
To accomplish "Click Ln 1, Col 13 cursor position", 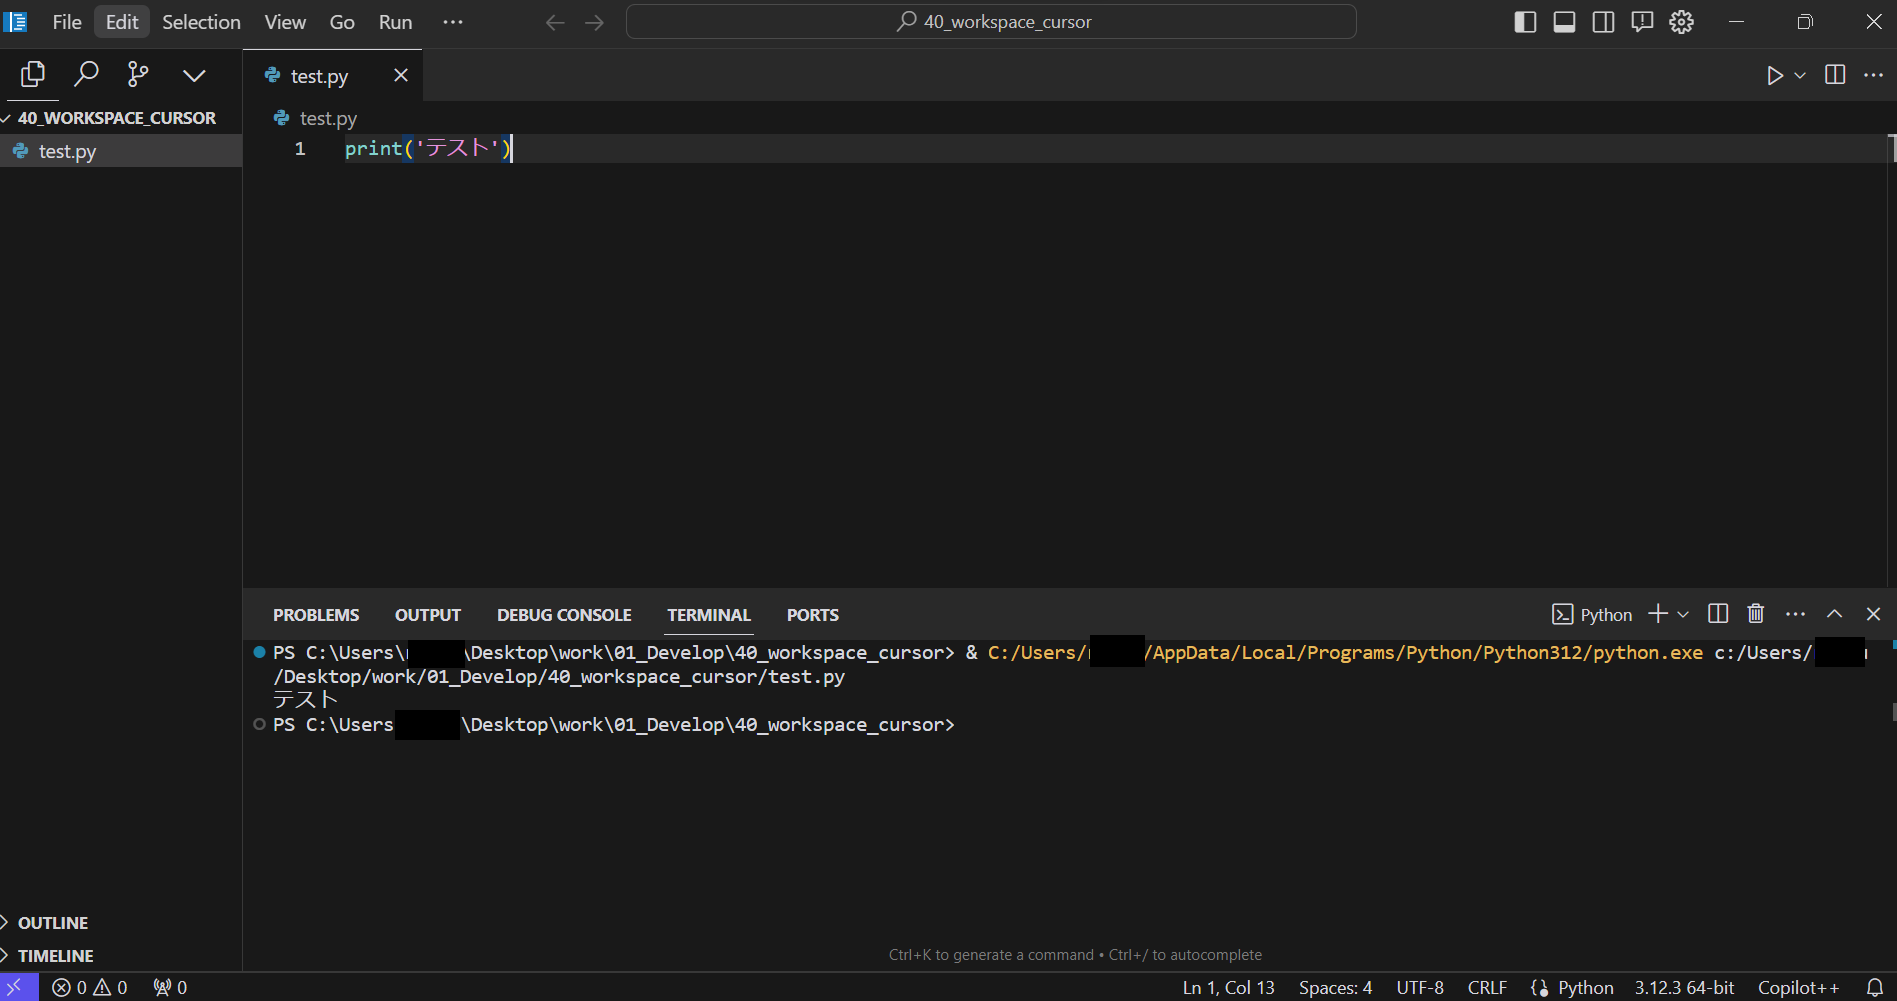I will click(x=1228, y=987).
